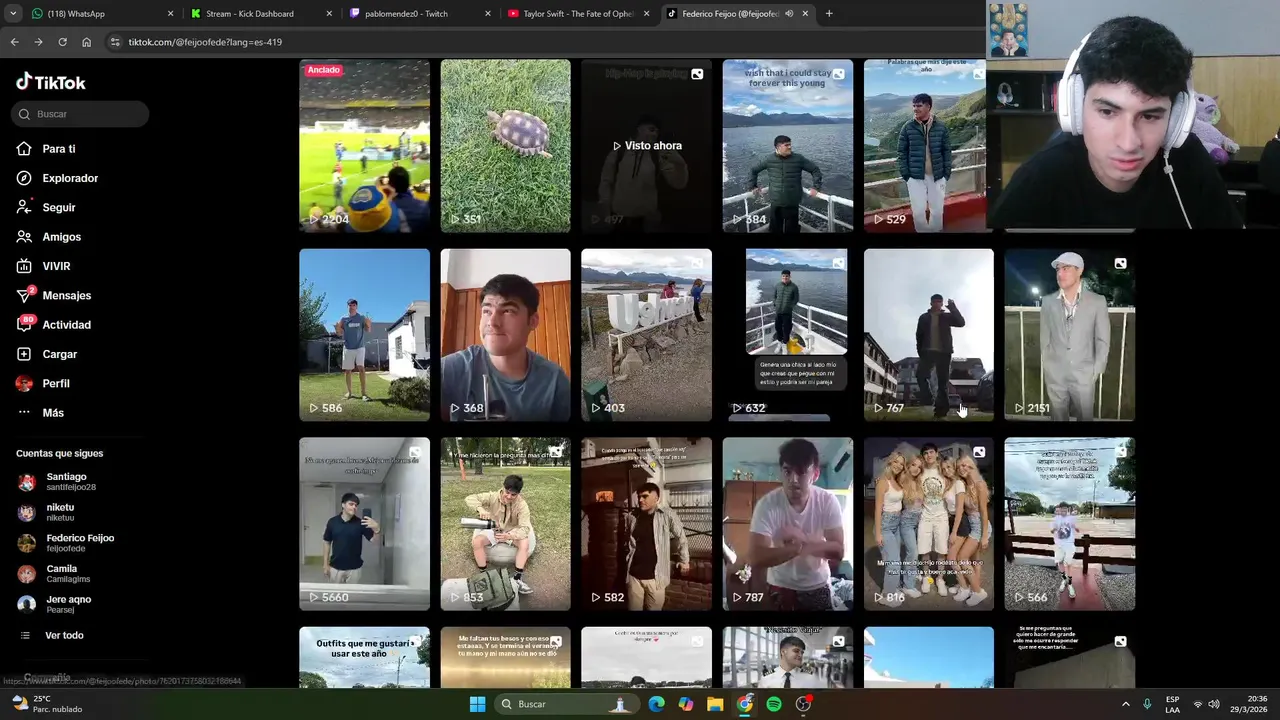Open pinned stadium video with 2204 views
1280x720 pixels.
pyautogui.click(x=364, y=146)
